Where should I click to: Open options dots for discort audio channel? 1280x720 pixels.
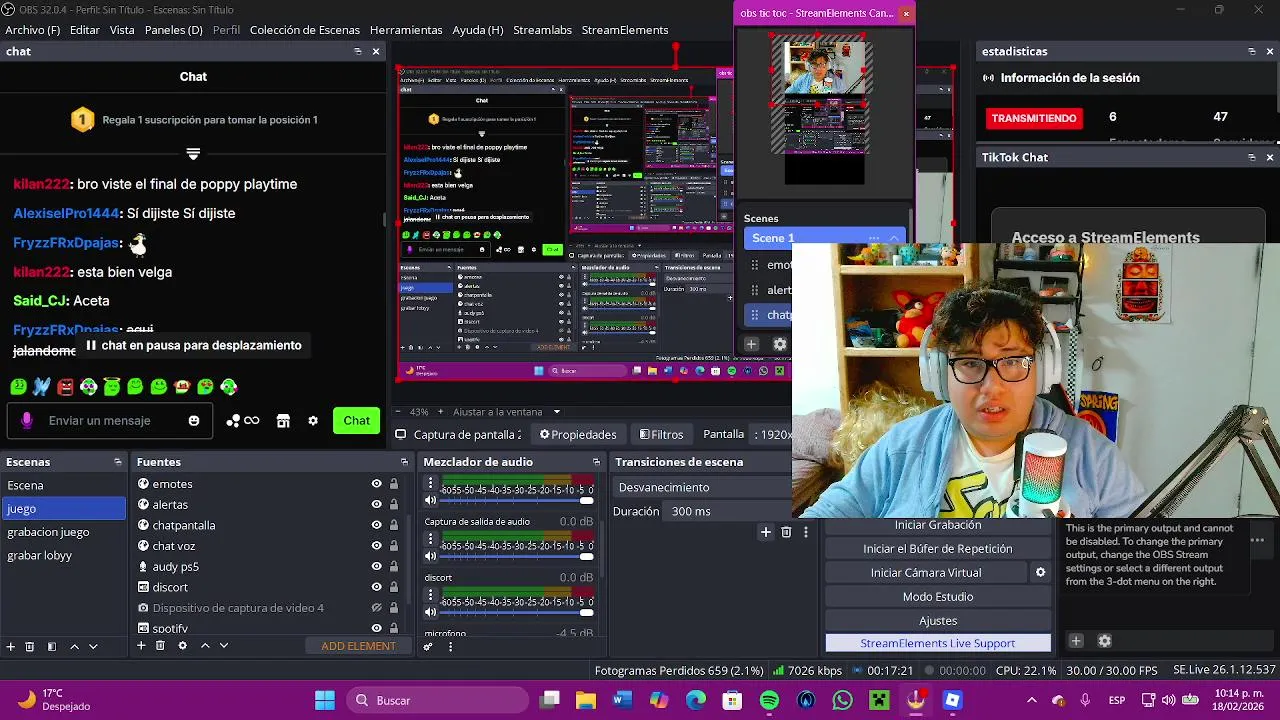pyautogui.click(x=431, y=595)
